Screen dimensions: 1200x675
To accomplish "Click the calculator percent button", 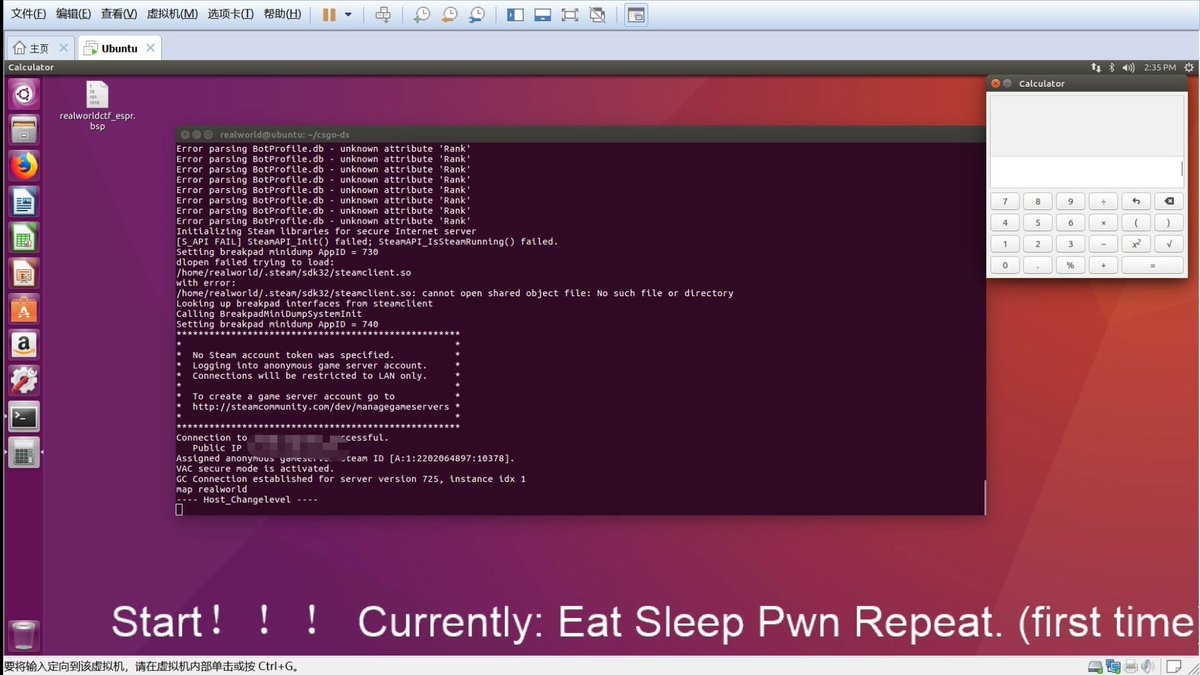I will click(1070, 265).
